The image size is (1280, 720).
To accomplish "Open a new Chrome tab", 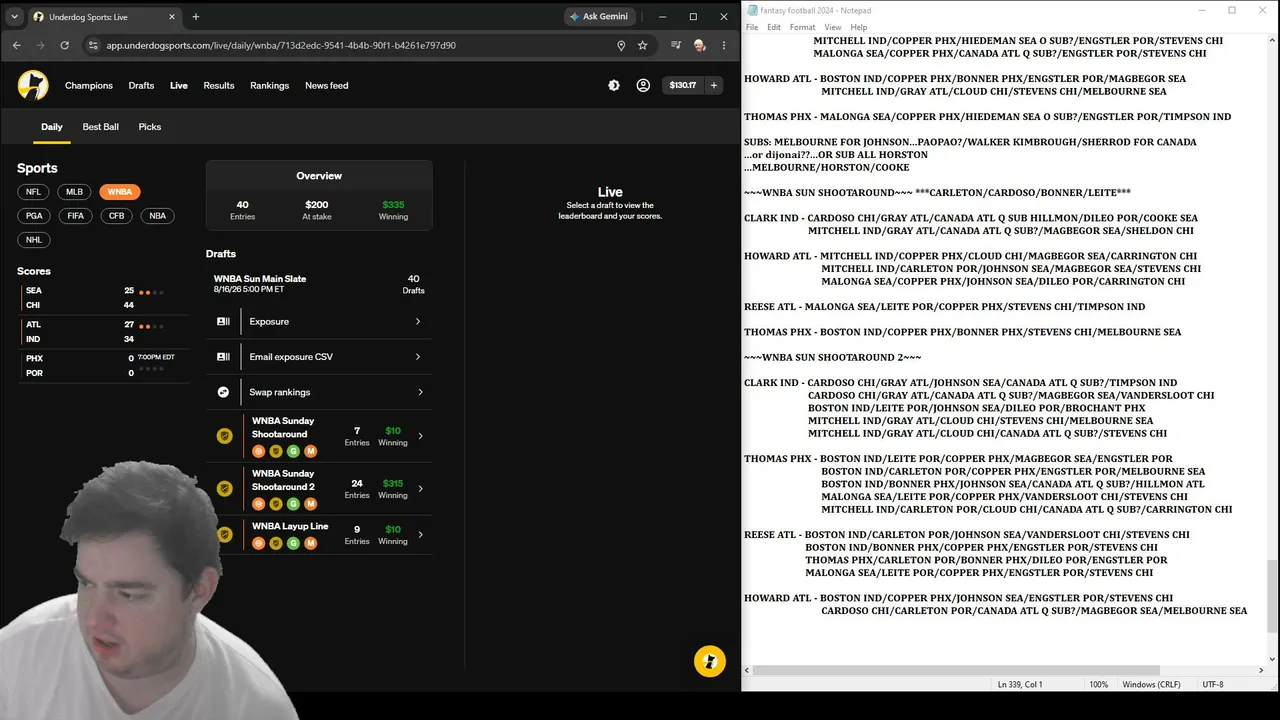I will point(196,17).
